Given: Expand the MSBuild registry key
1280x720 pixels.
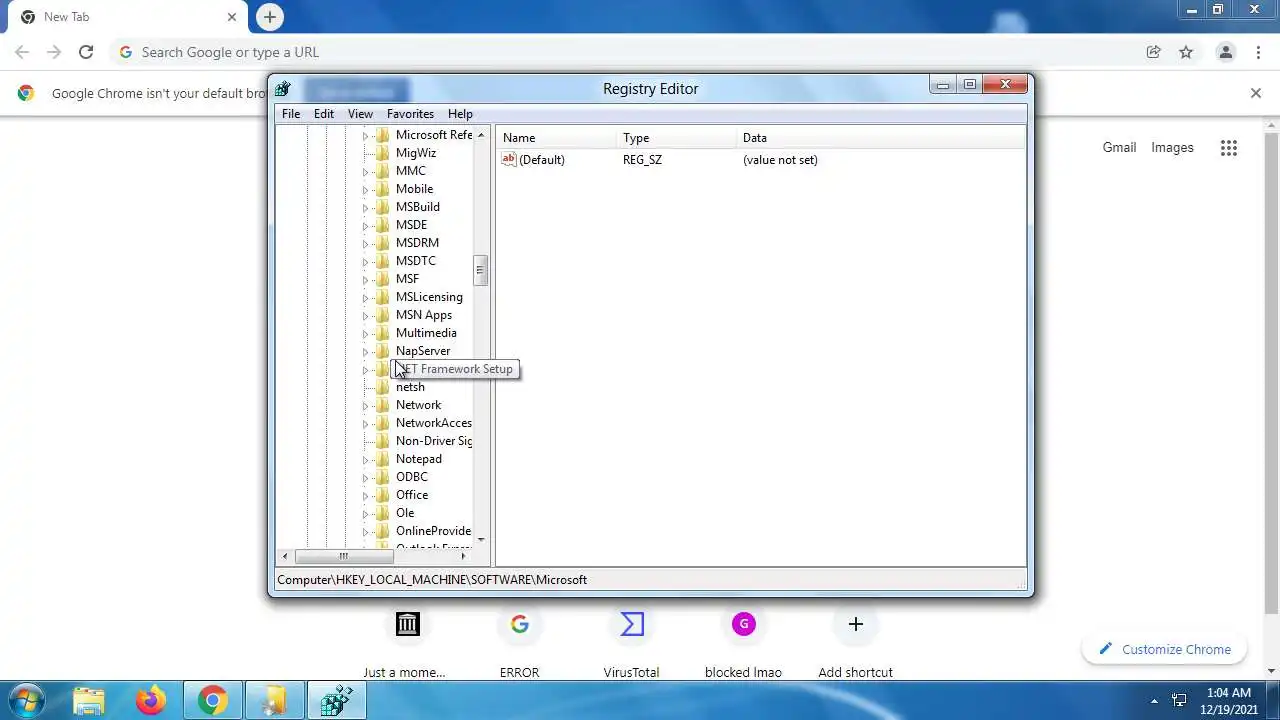Looking at the screenshot, I should click(365, 208).
